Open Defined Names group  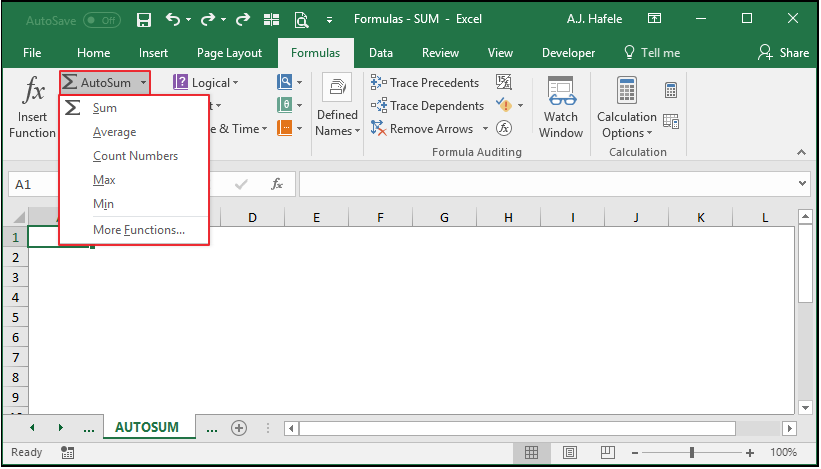point(337,107)
